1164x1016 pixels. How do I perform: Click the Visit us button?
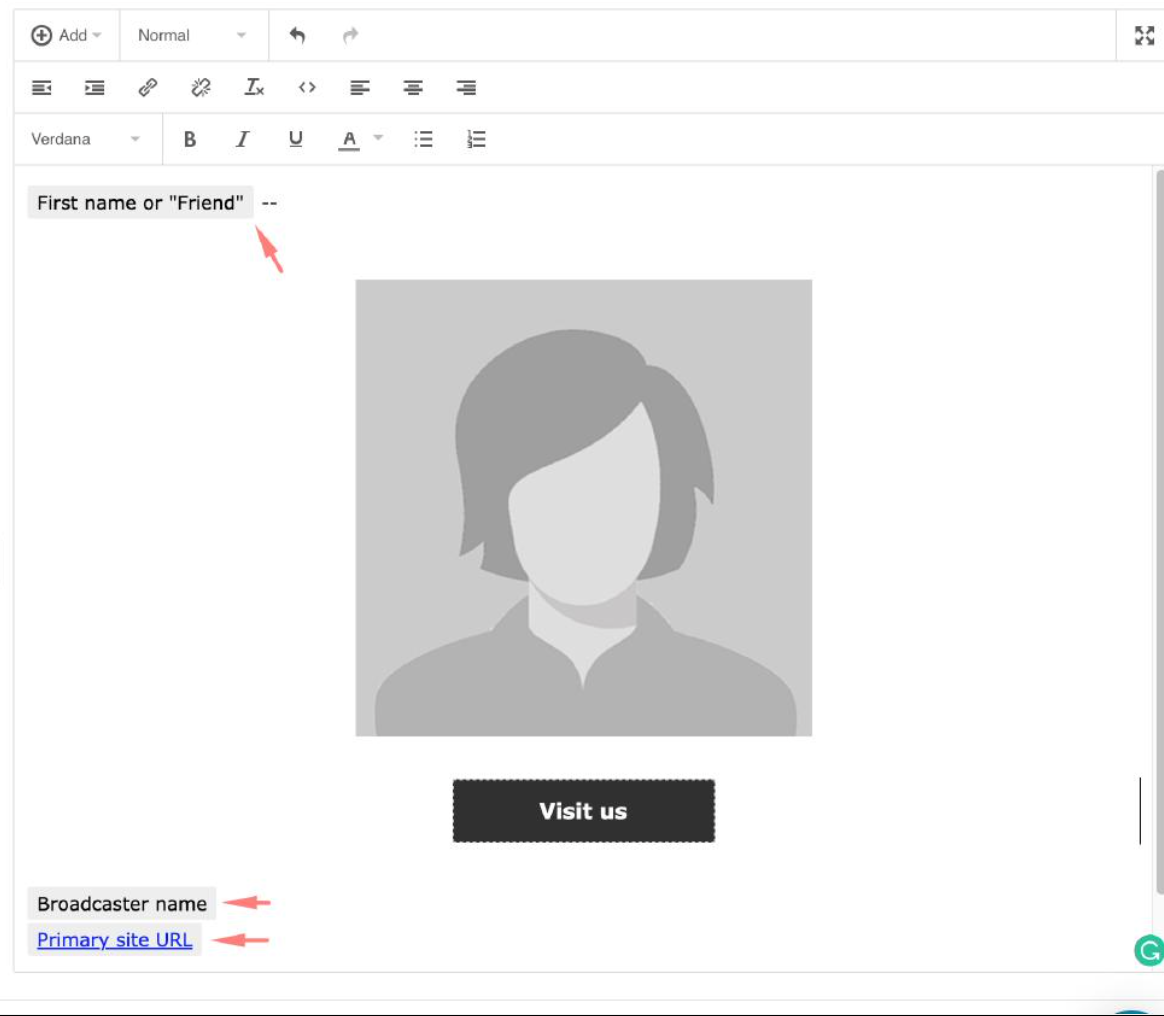click(x=583, y=811)
